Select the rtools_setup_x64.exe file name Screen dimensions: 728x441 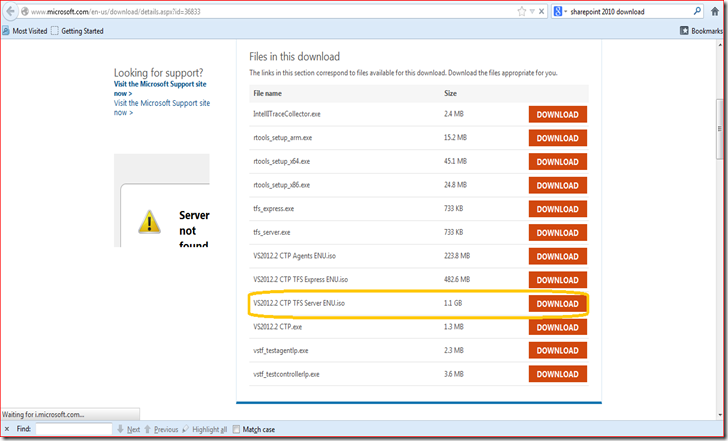281,162
